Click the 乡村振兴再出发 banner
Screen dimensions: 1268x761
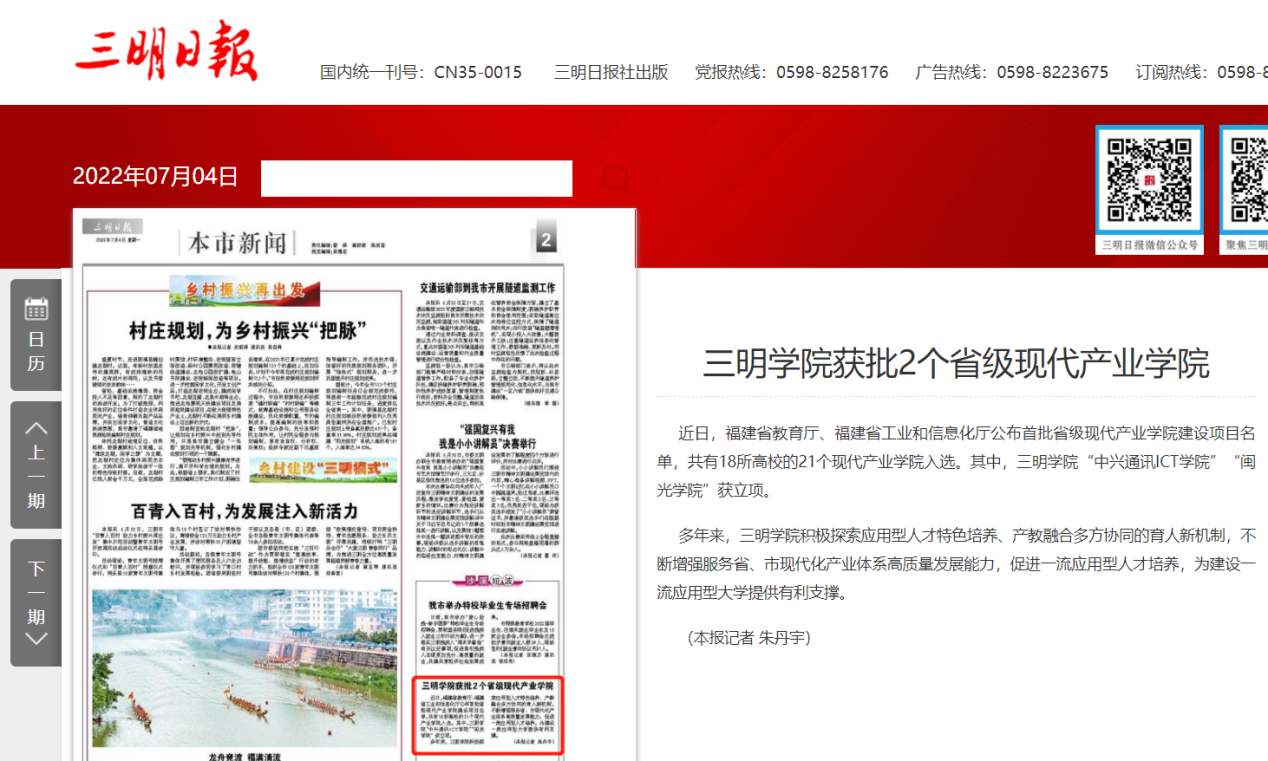244,290
